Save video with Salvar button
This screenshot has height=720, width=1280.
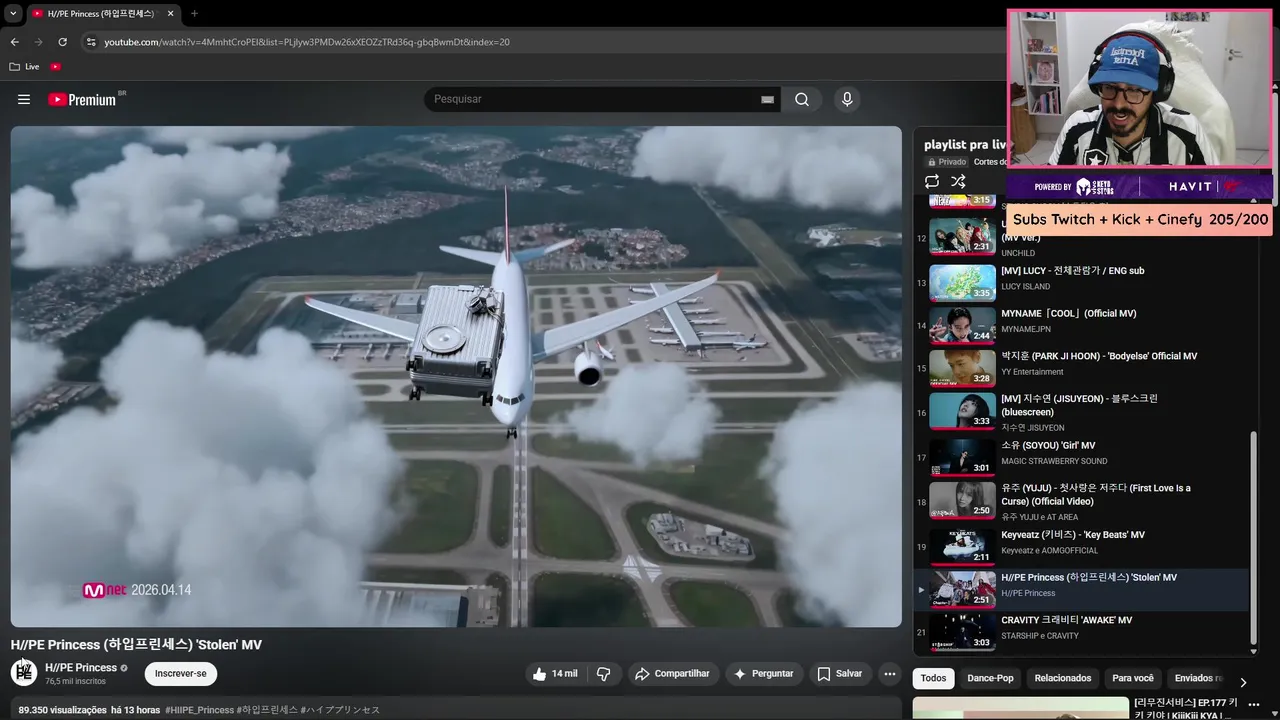point(839,674)
